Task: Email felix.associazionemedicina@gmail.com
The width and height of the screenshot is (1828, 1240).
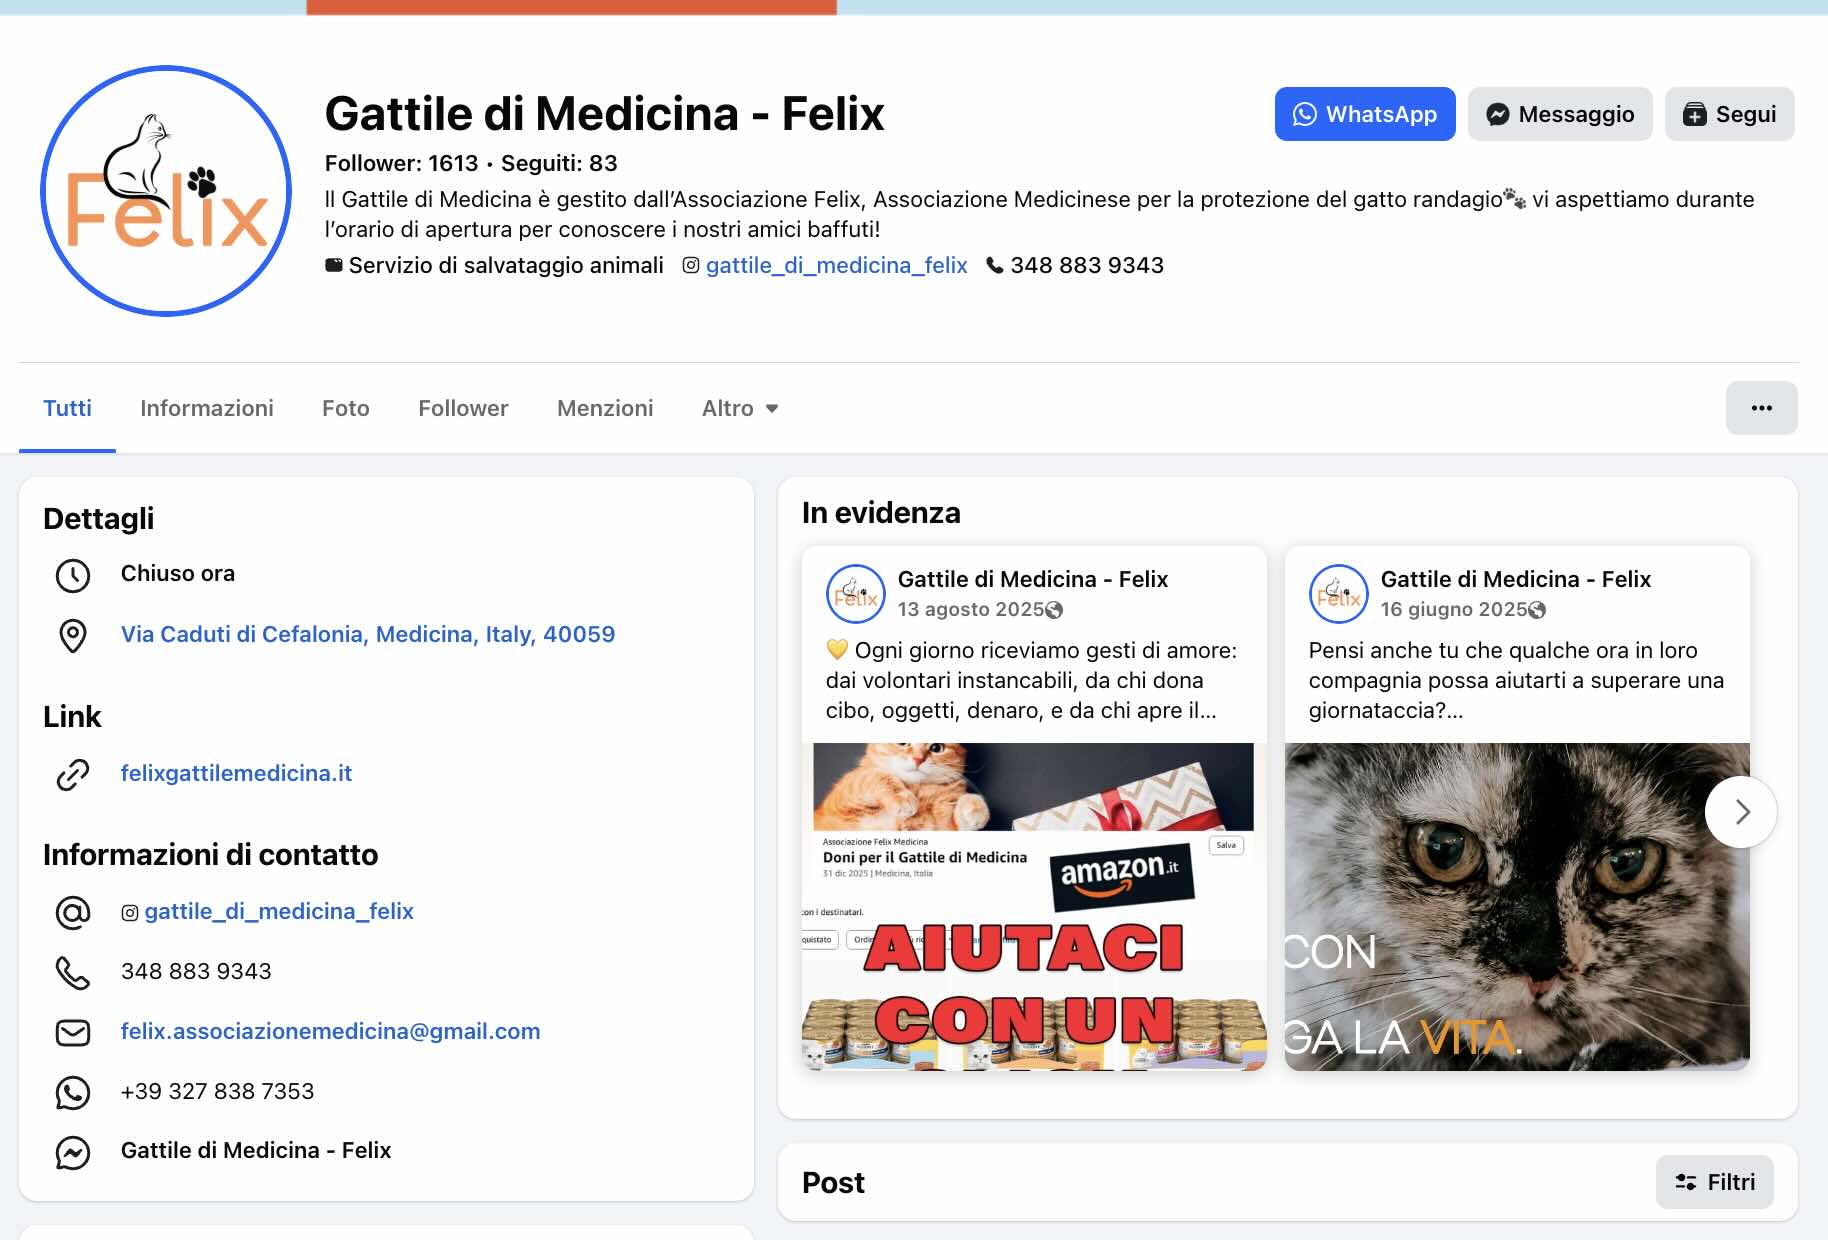Action: 330,1031
